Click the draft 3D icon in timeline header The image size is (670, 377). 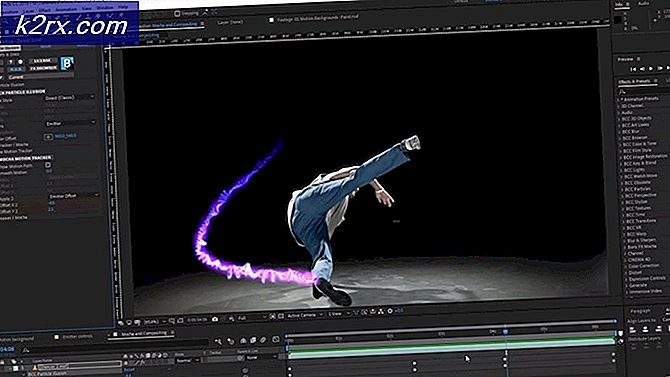[230, 341]
